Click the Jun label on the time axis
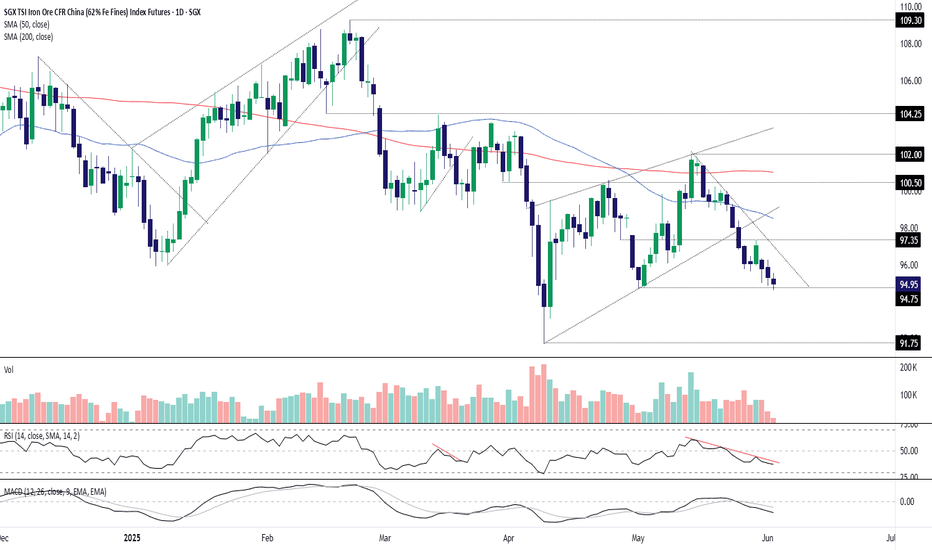The image size is (932, 550). [x=767, y=538]
